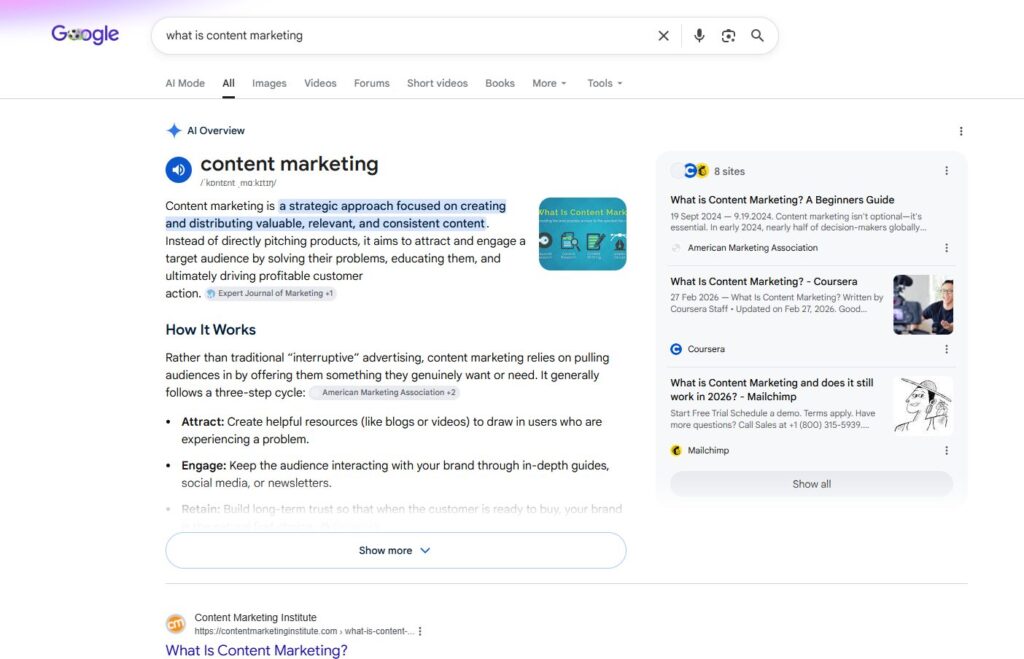Expand the More dropdown
Image resolution: width=1024 pixels, height=659 pixels.
(549, 84)
